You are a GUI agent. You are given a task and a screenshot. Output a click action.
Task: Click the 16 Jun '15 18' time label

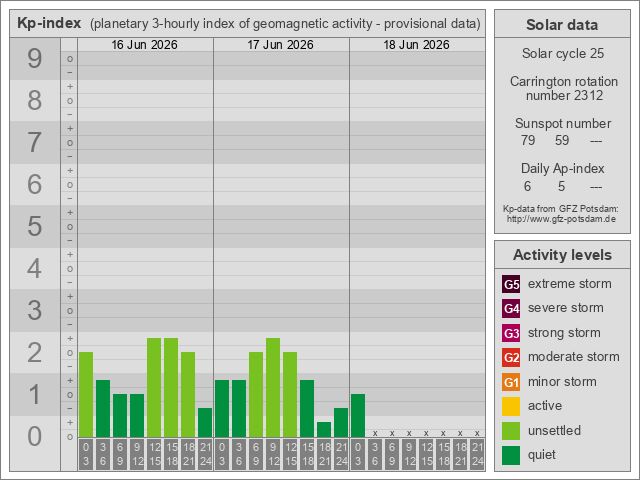171,454
